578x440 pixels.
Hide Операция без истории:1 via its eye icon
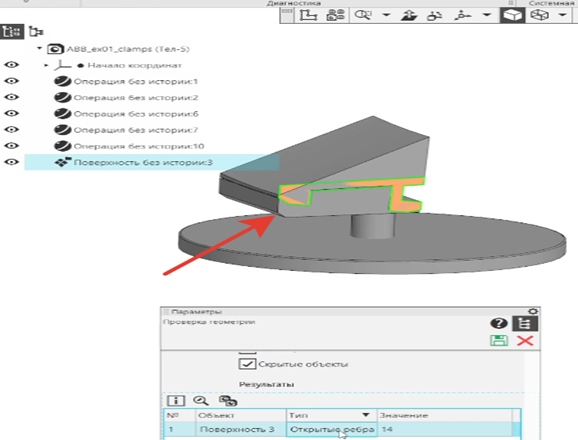click(x=11, y=81)
